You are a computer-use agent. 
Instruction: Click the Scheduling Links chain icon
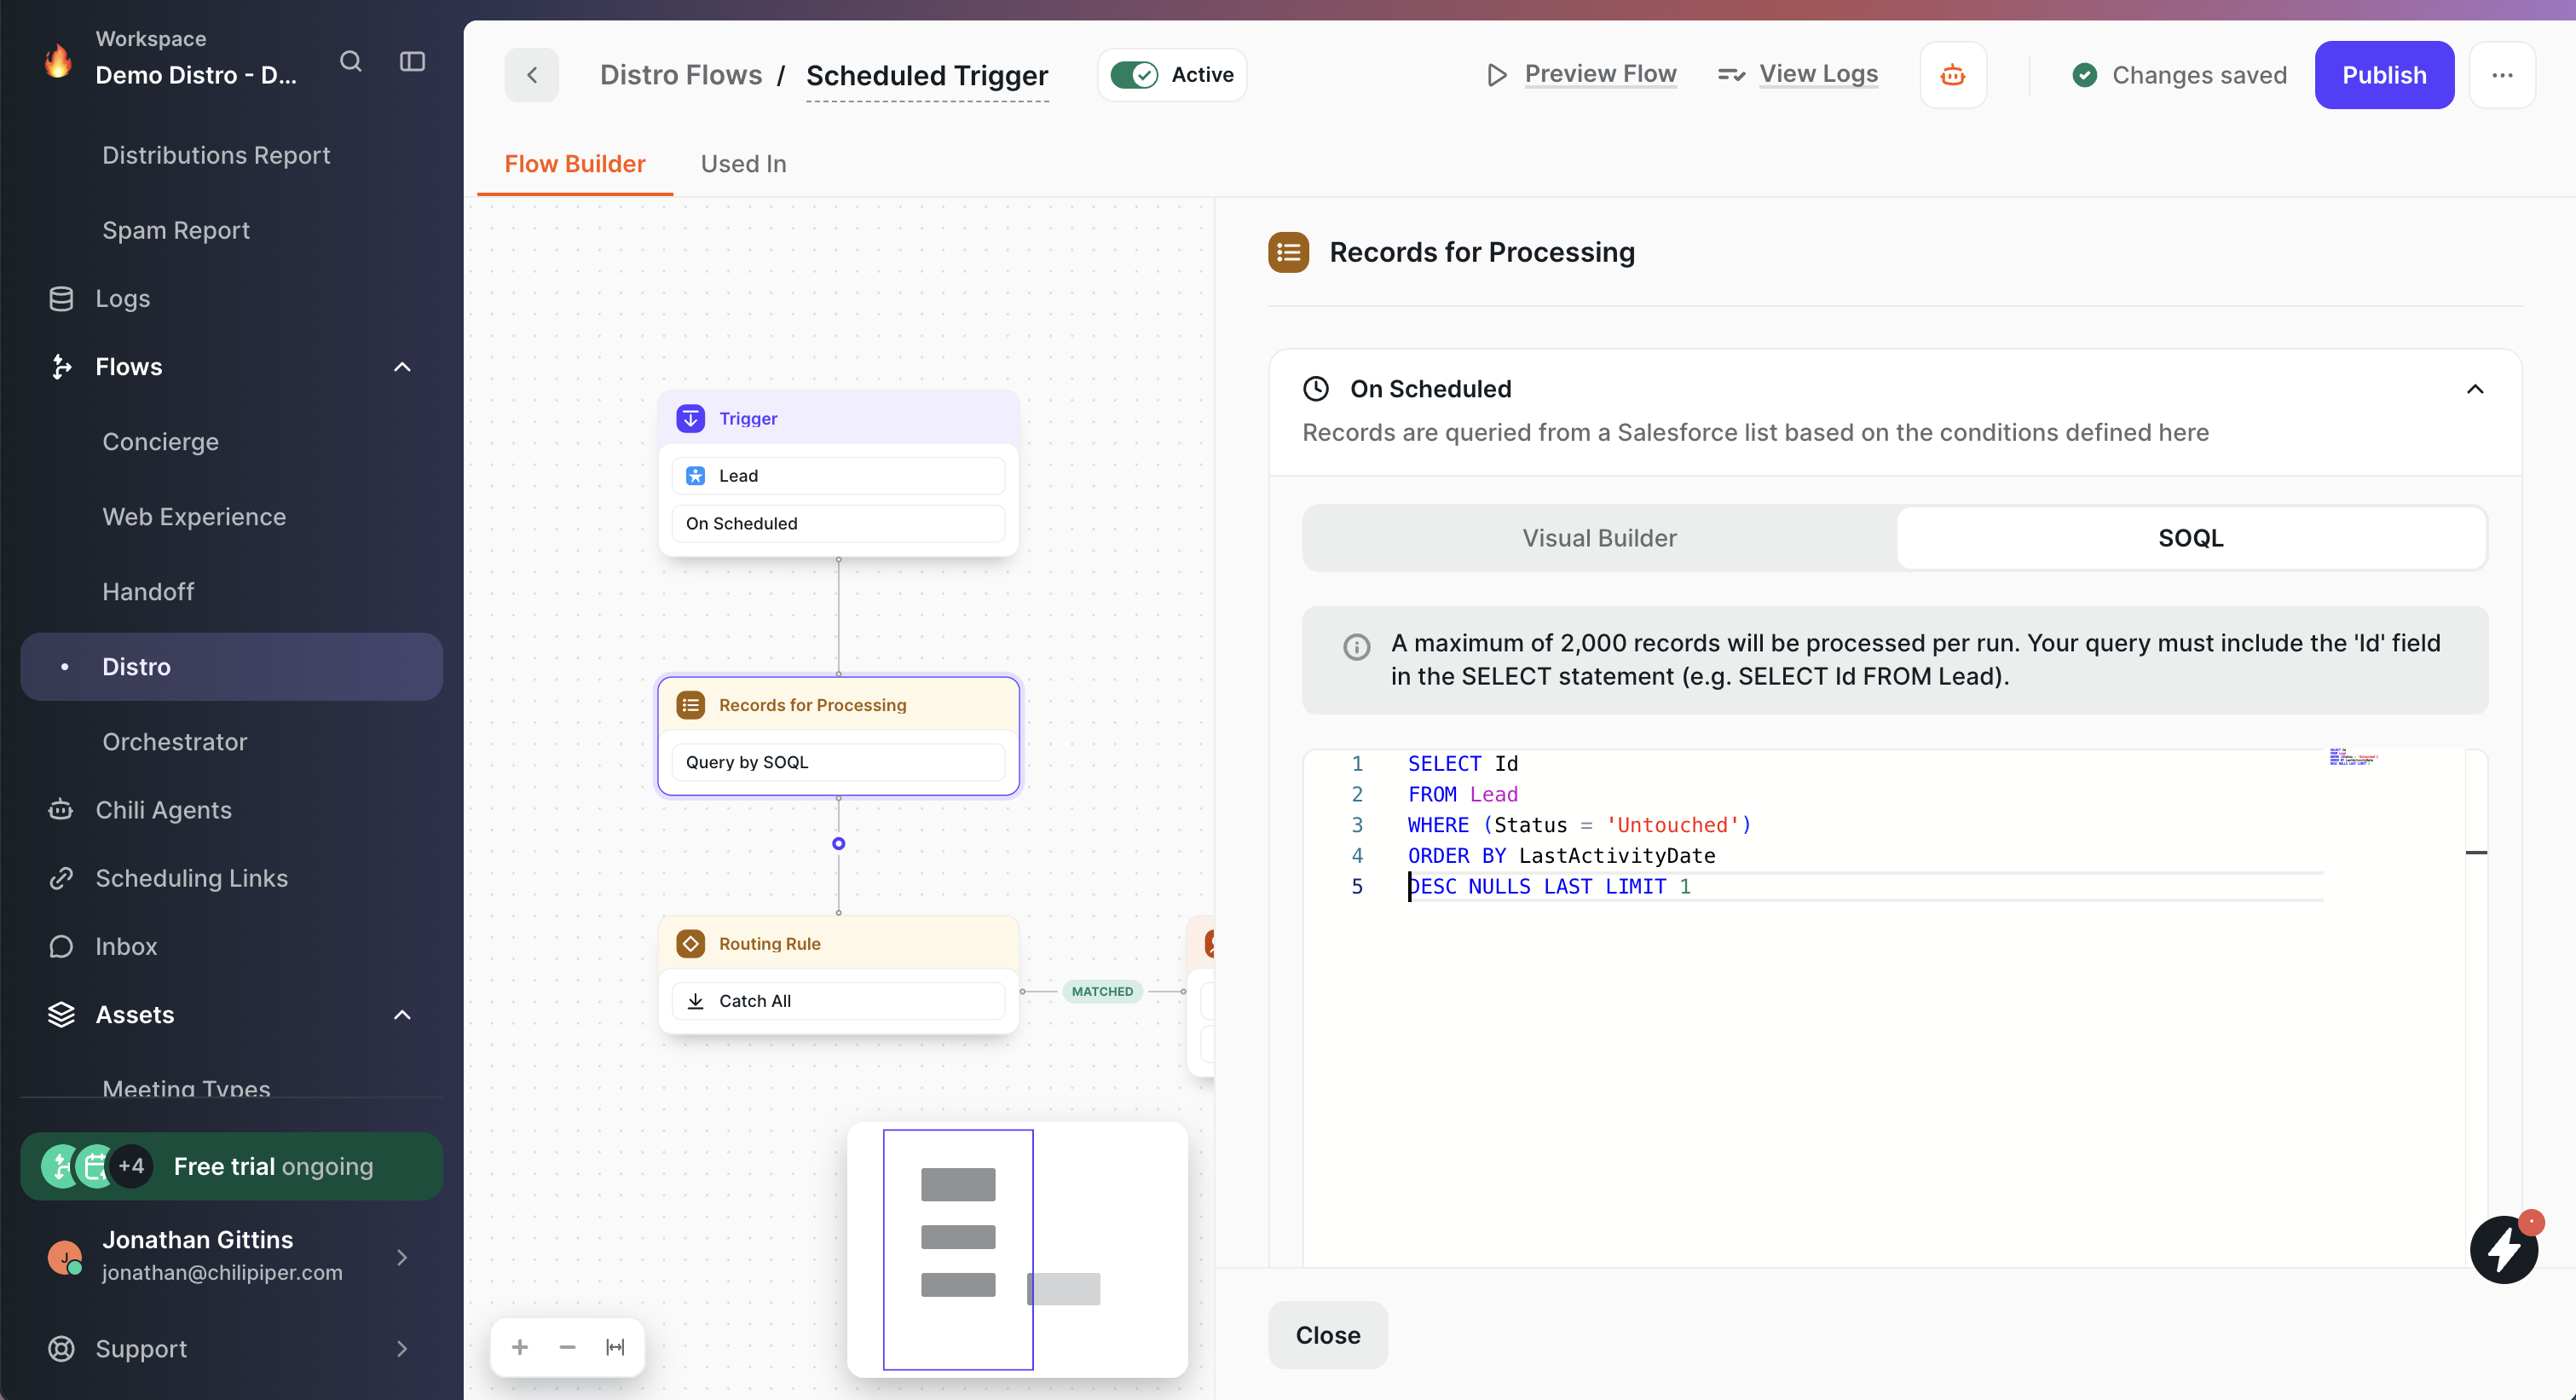pos(61,878)
